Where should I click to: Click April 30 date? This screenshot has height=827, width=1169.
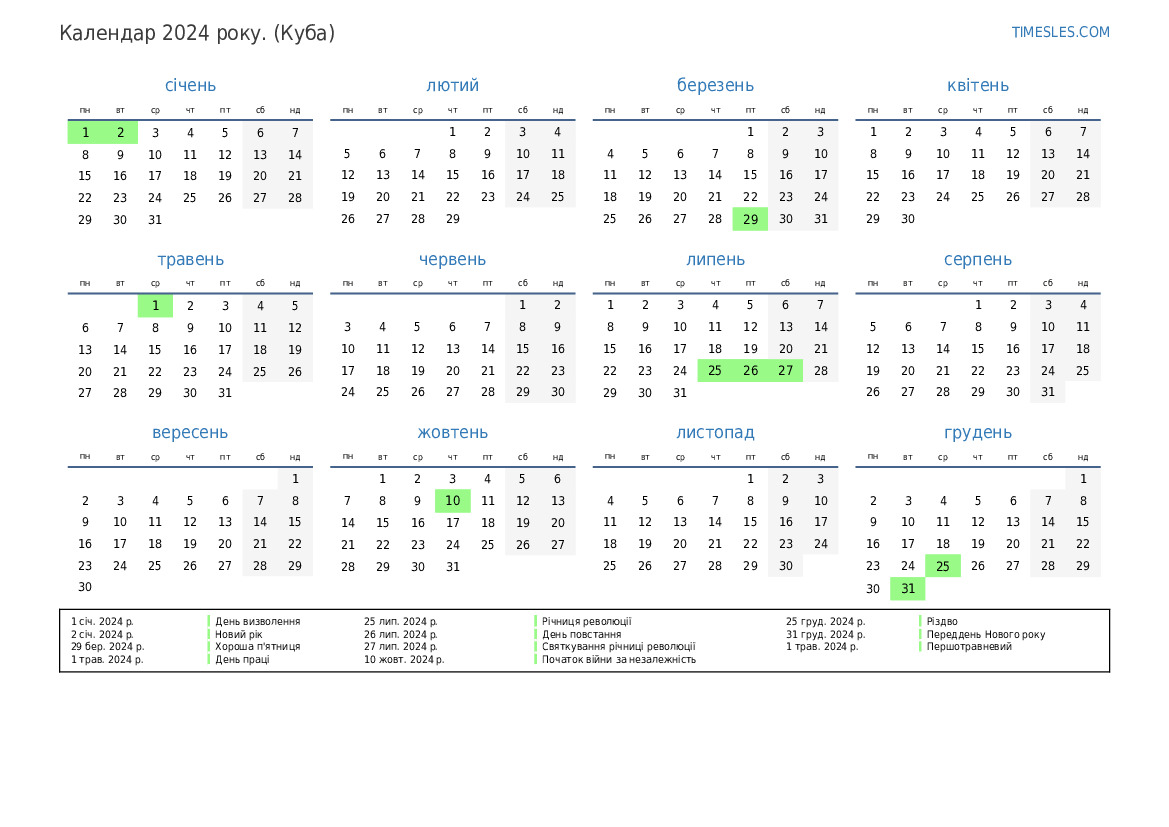[907, 219]
